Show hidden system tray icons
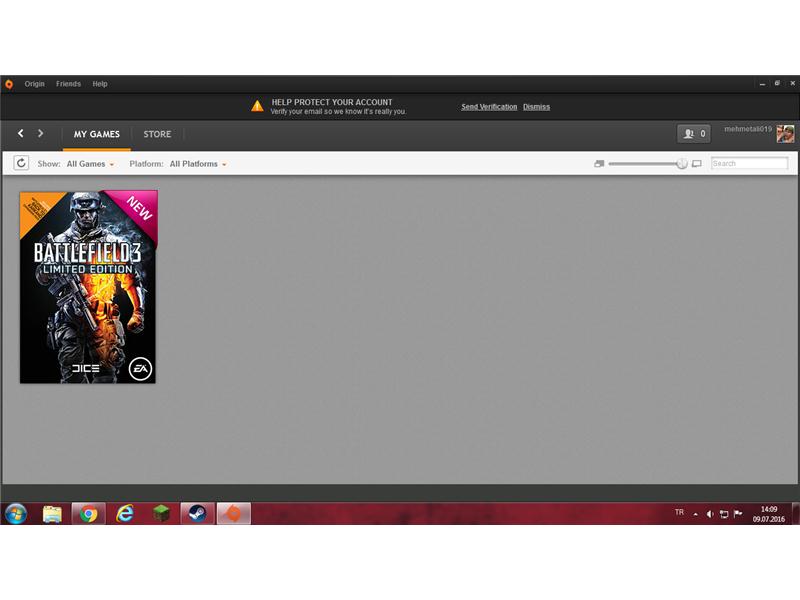This screenshot has height=600, width=800. coord(695,514)
